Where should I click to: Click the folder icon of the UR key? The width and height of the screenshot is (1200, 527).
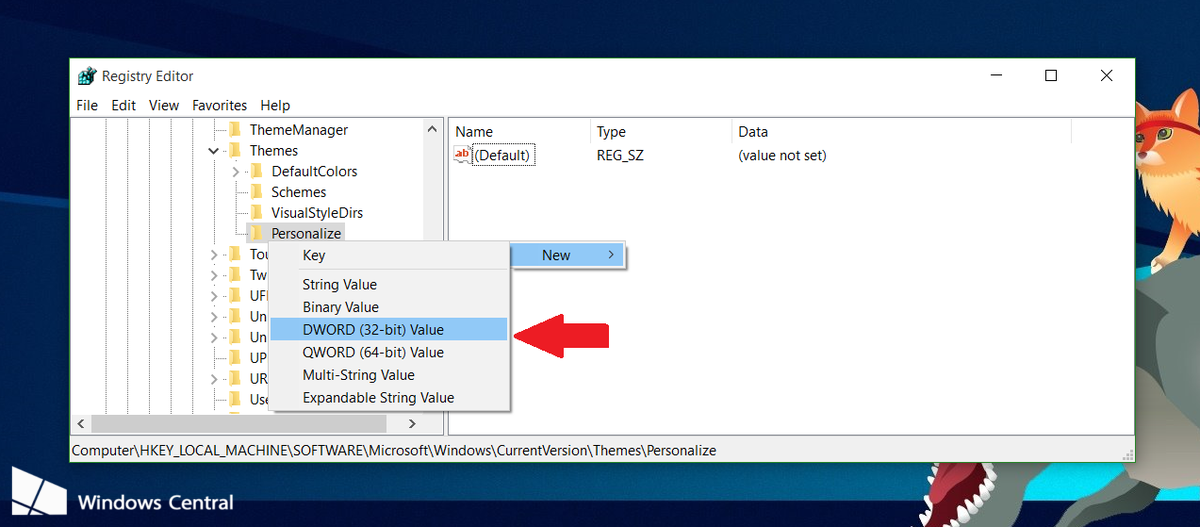click(235, 379)
